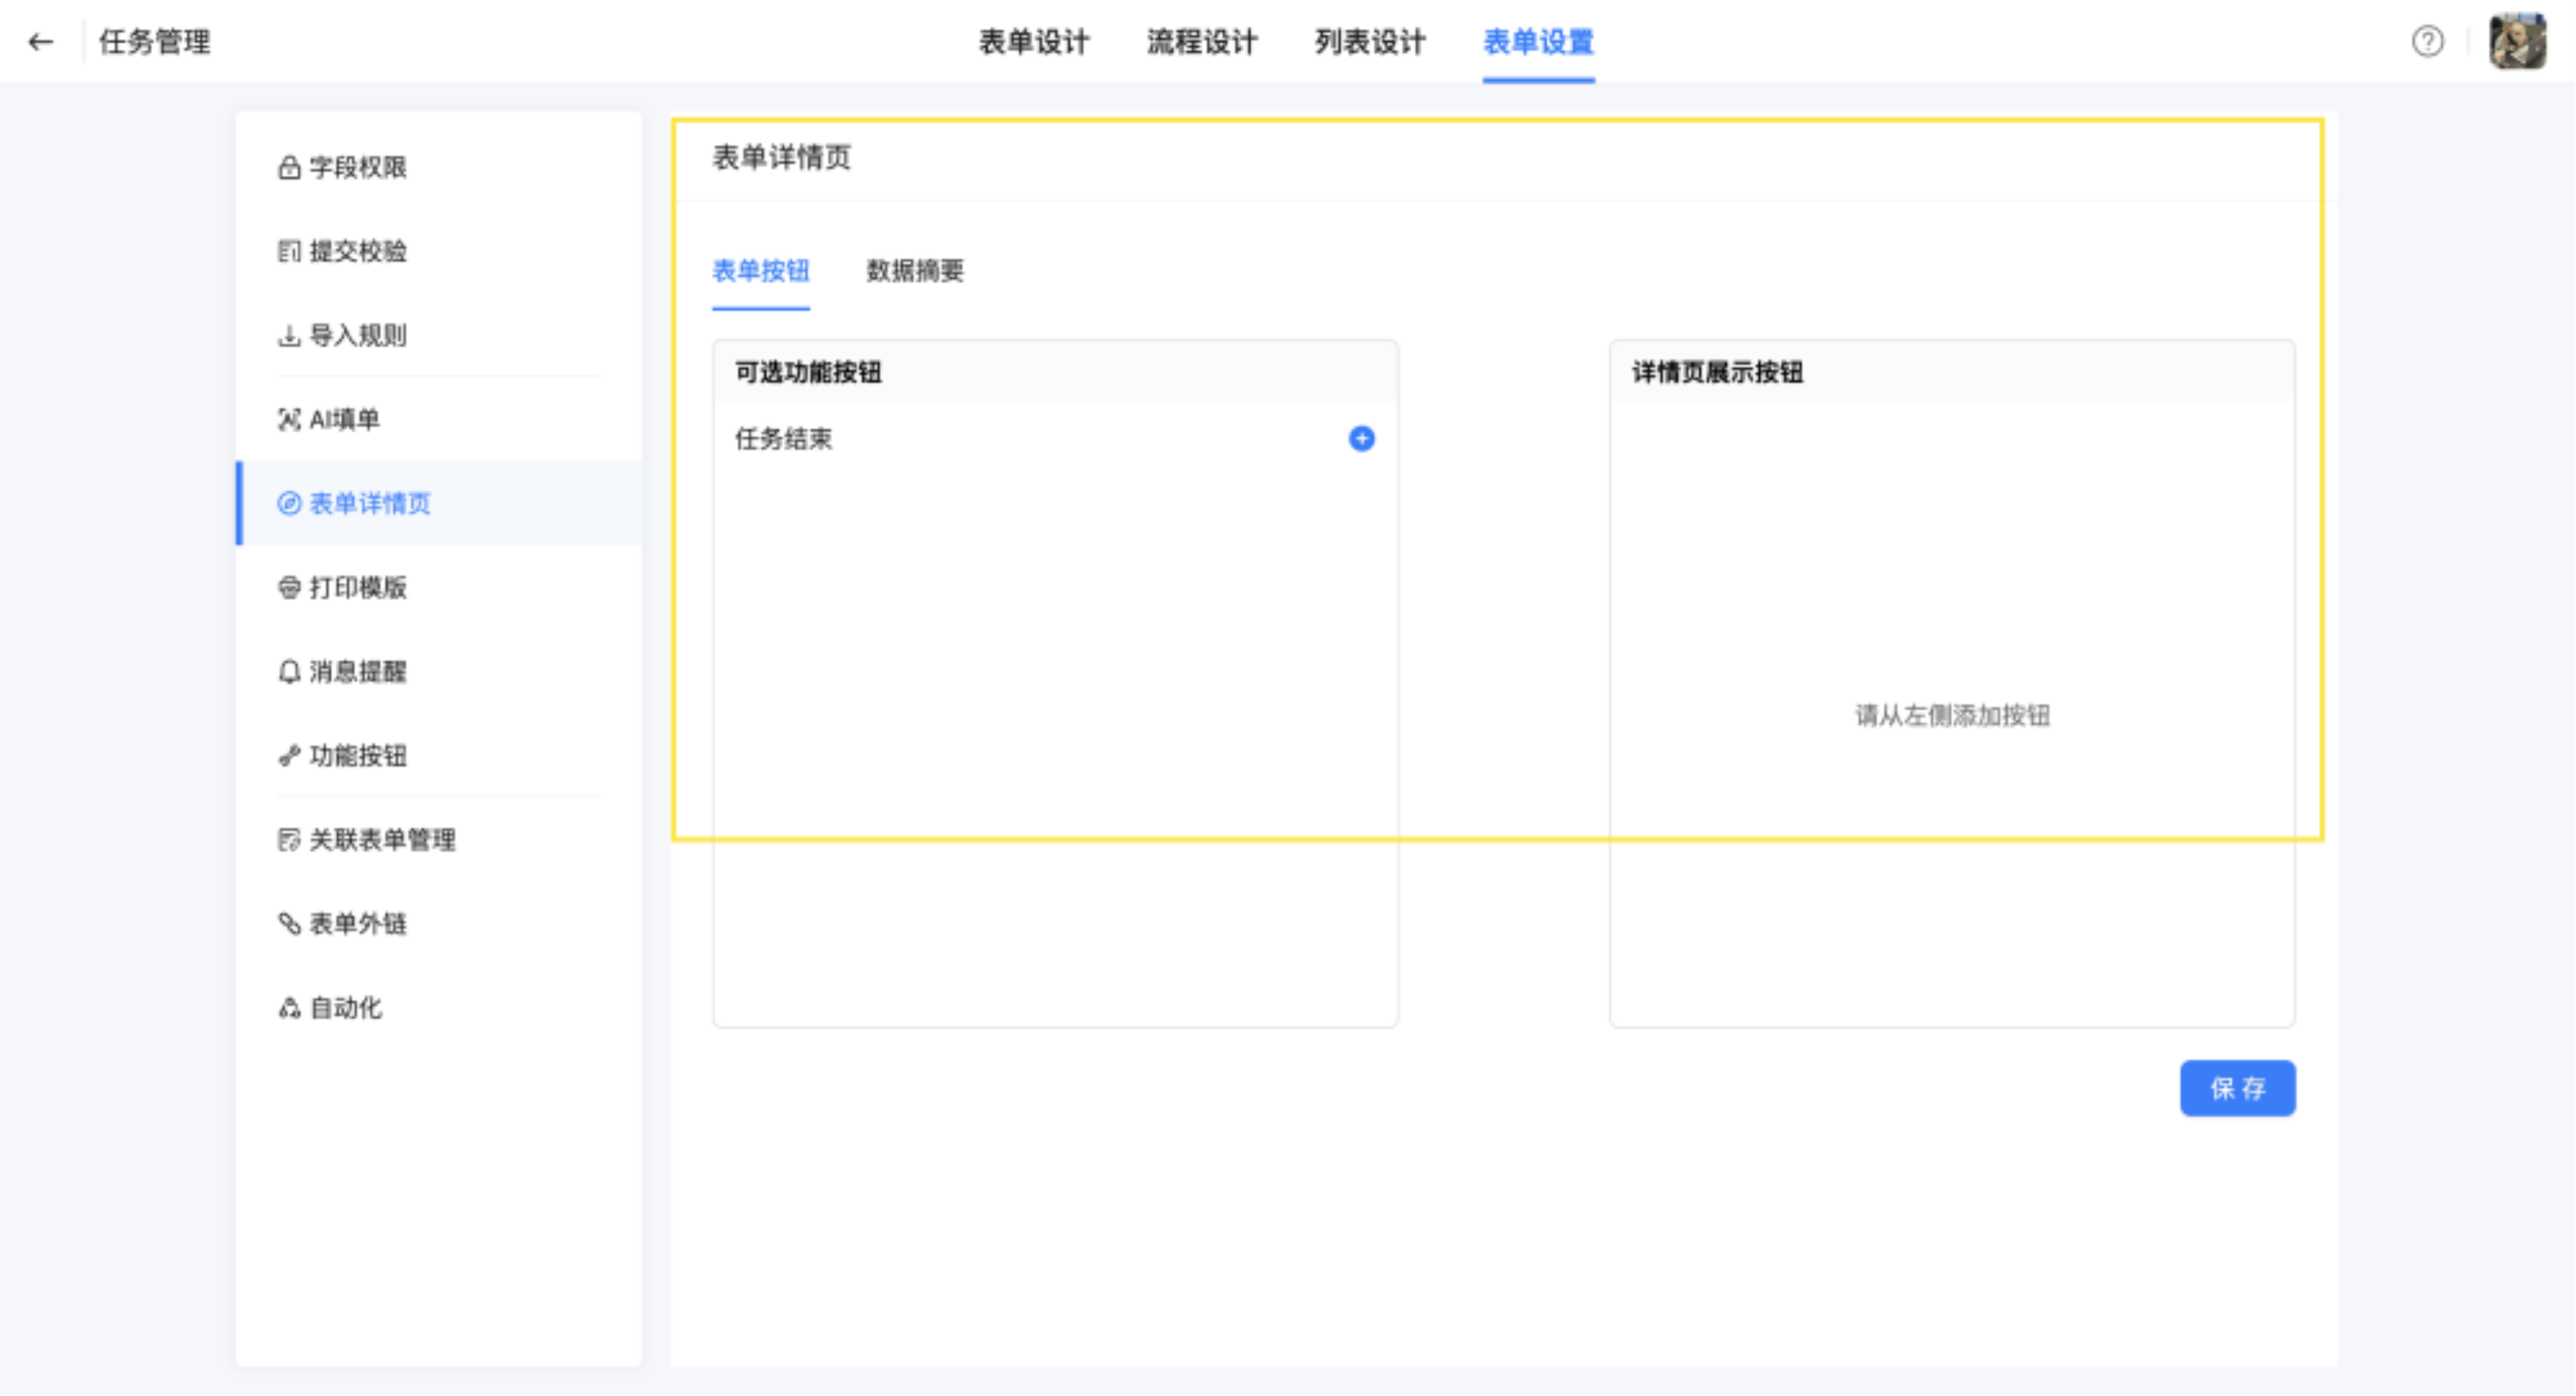Screen dimensions: 2576x1396
Task: Add 任务结束 button with plus icon
Action: click(x=1361, y=438)
